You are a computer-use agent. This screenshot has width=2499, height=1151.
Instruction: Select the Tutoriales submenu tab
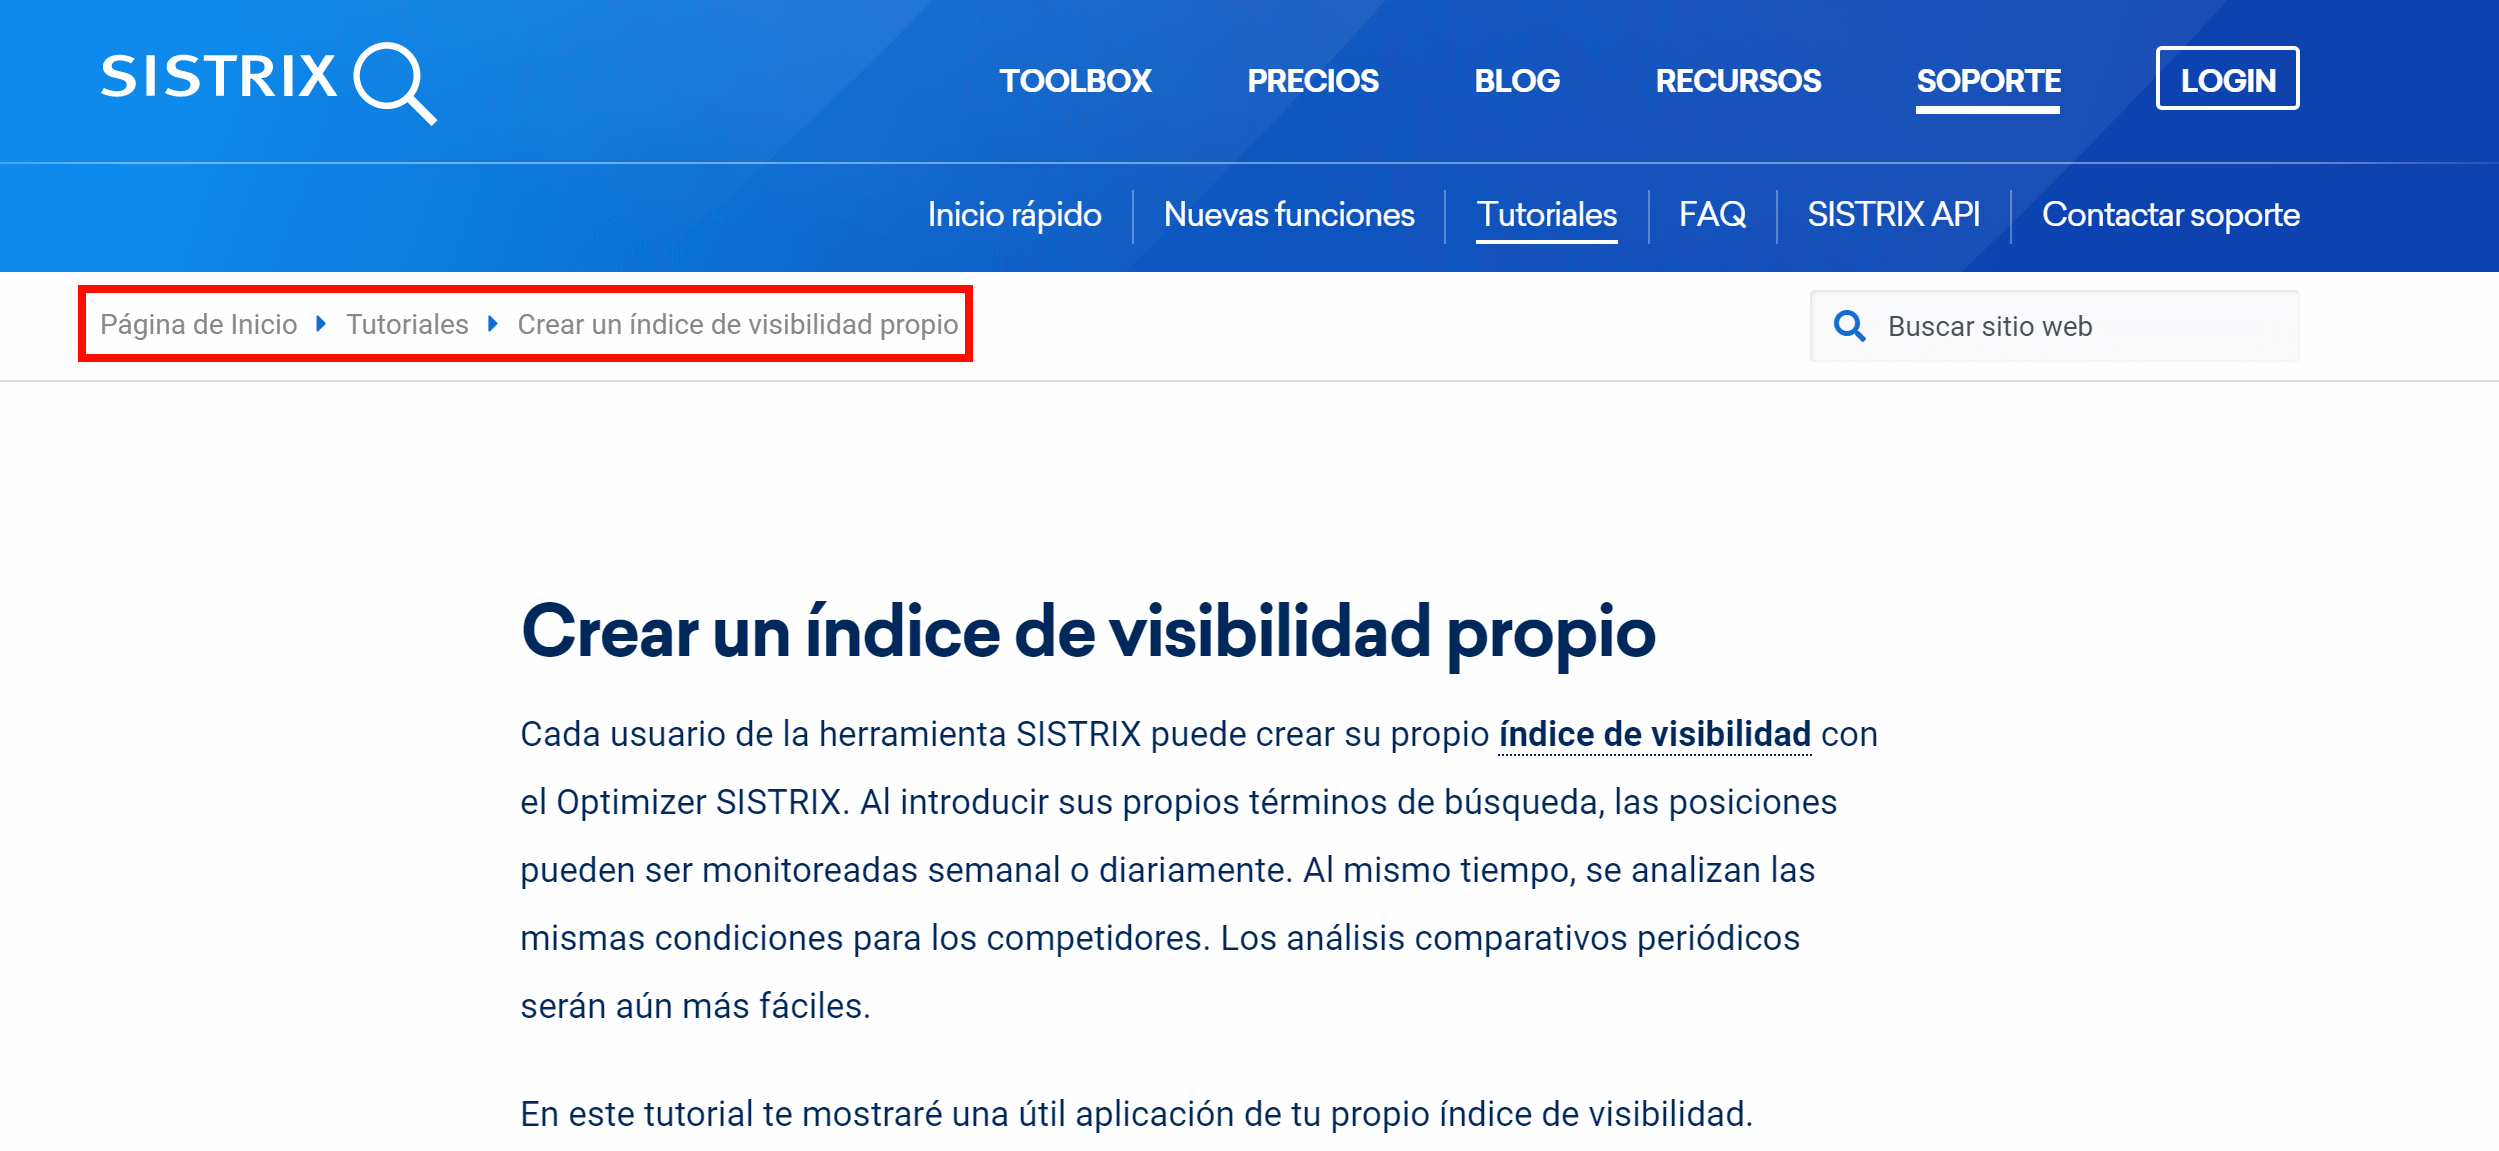[x=1546, y=215]
